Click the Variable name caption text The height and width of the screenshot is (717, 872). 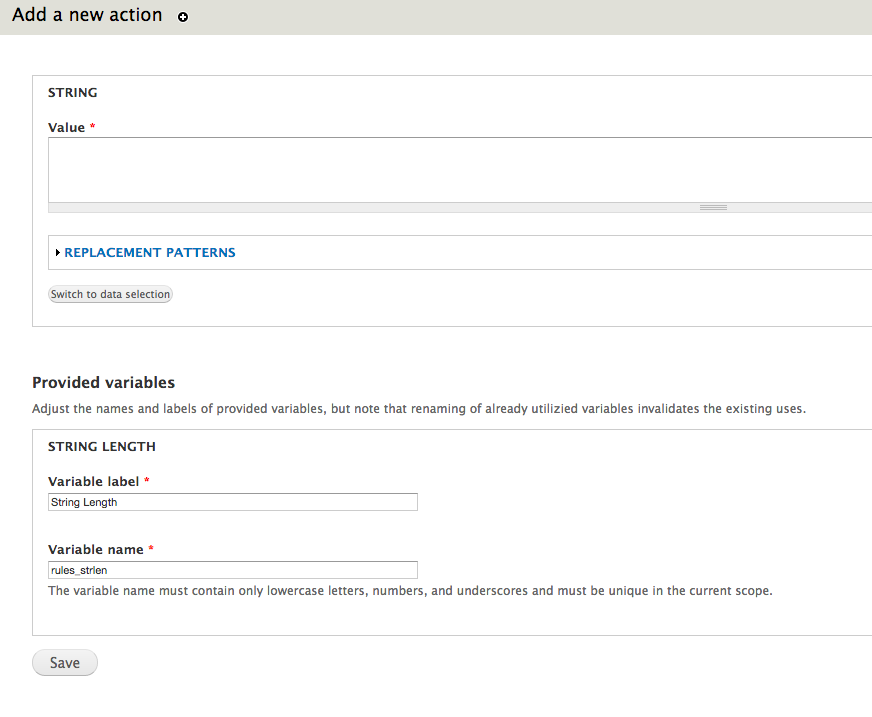click(99, 549)
